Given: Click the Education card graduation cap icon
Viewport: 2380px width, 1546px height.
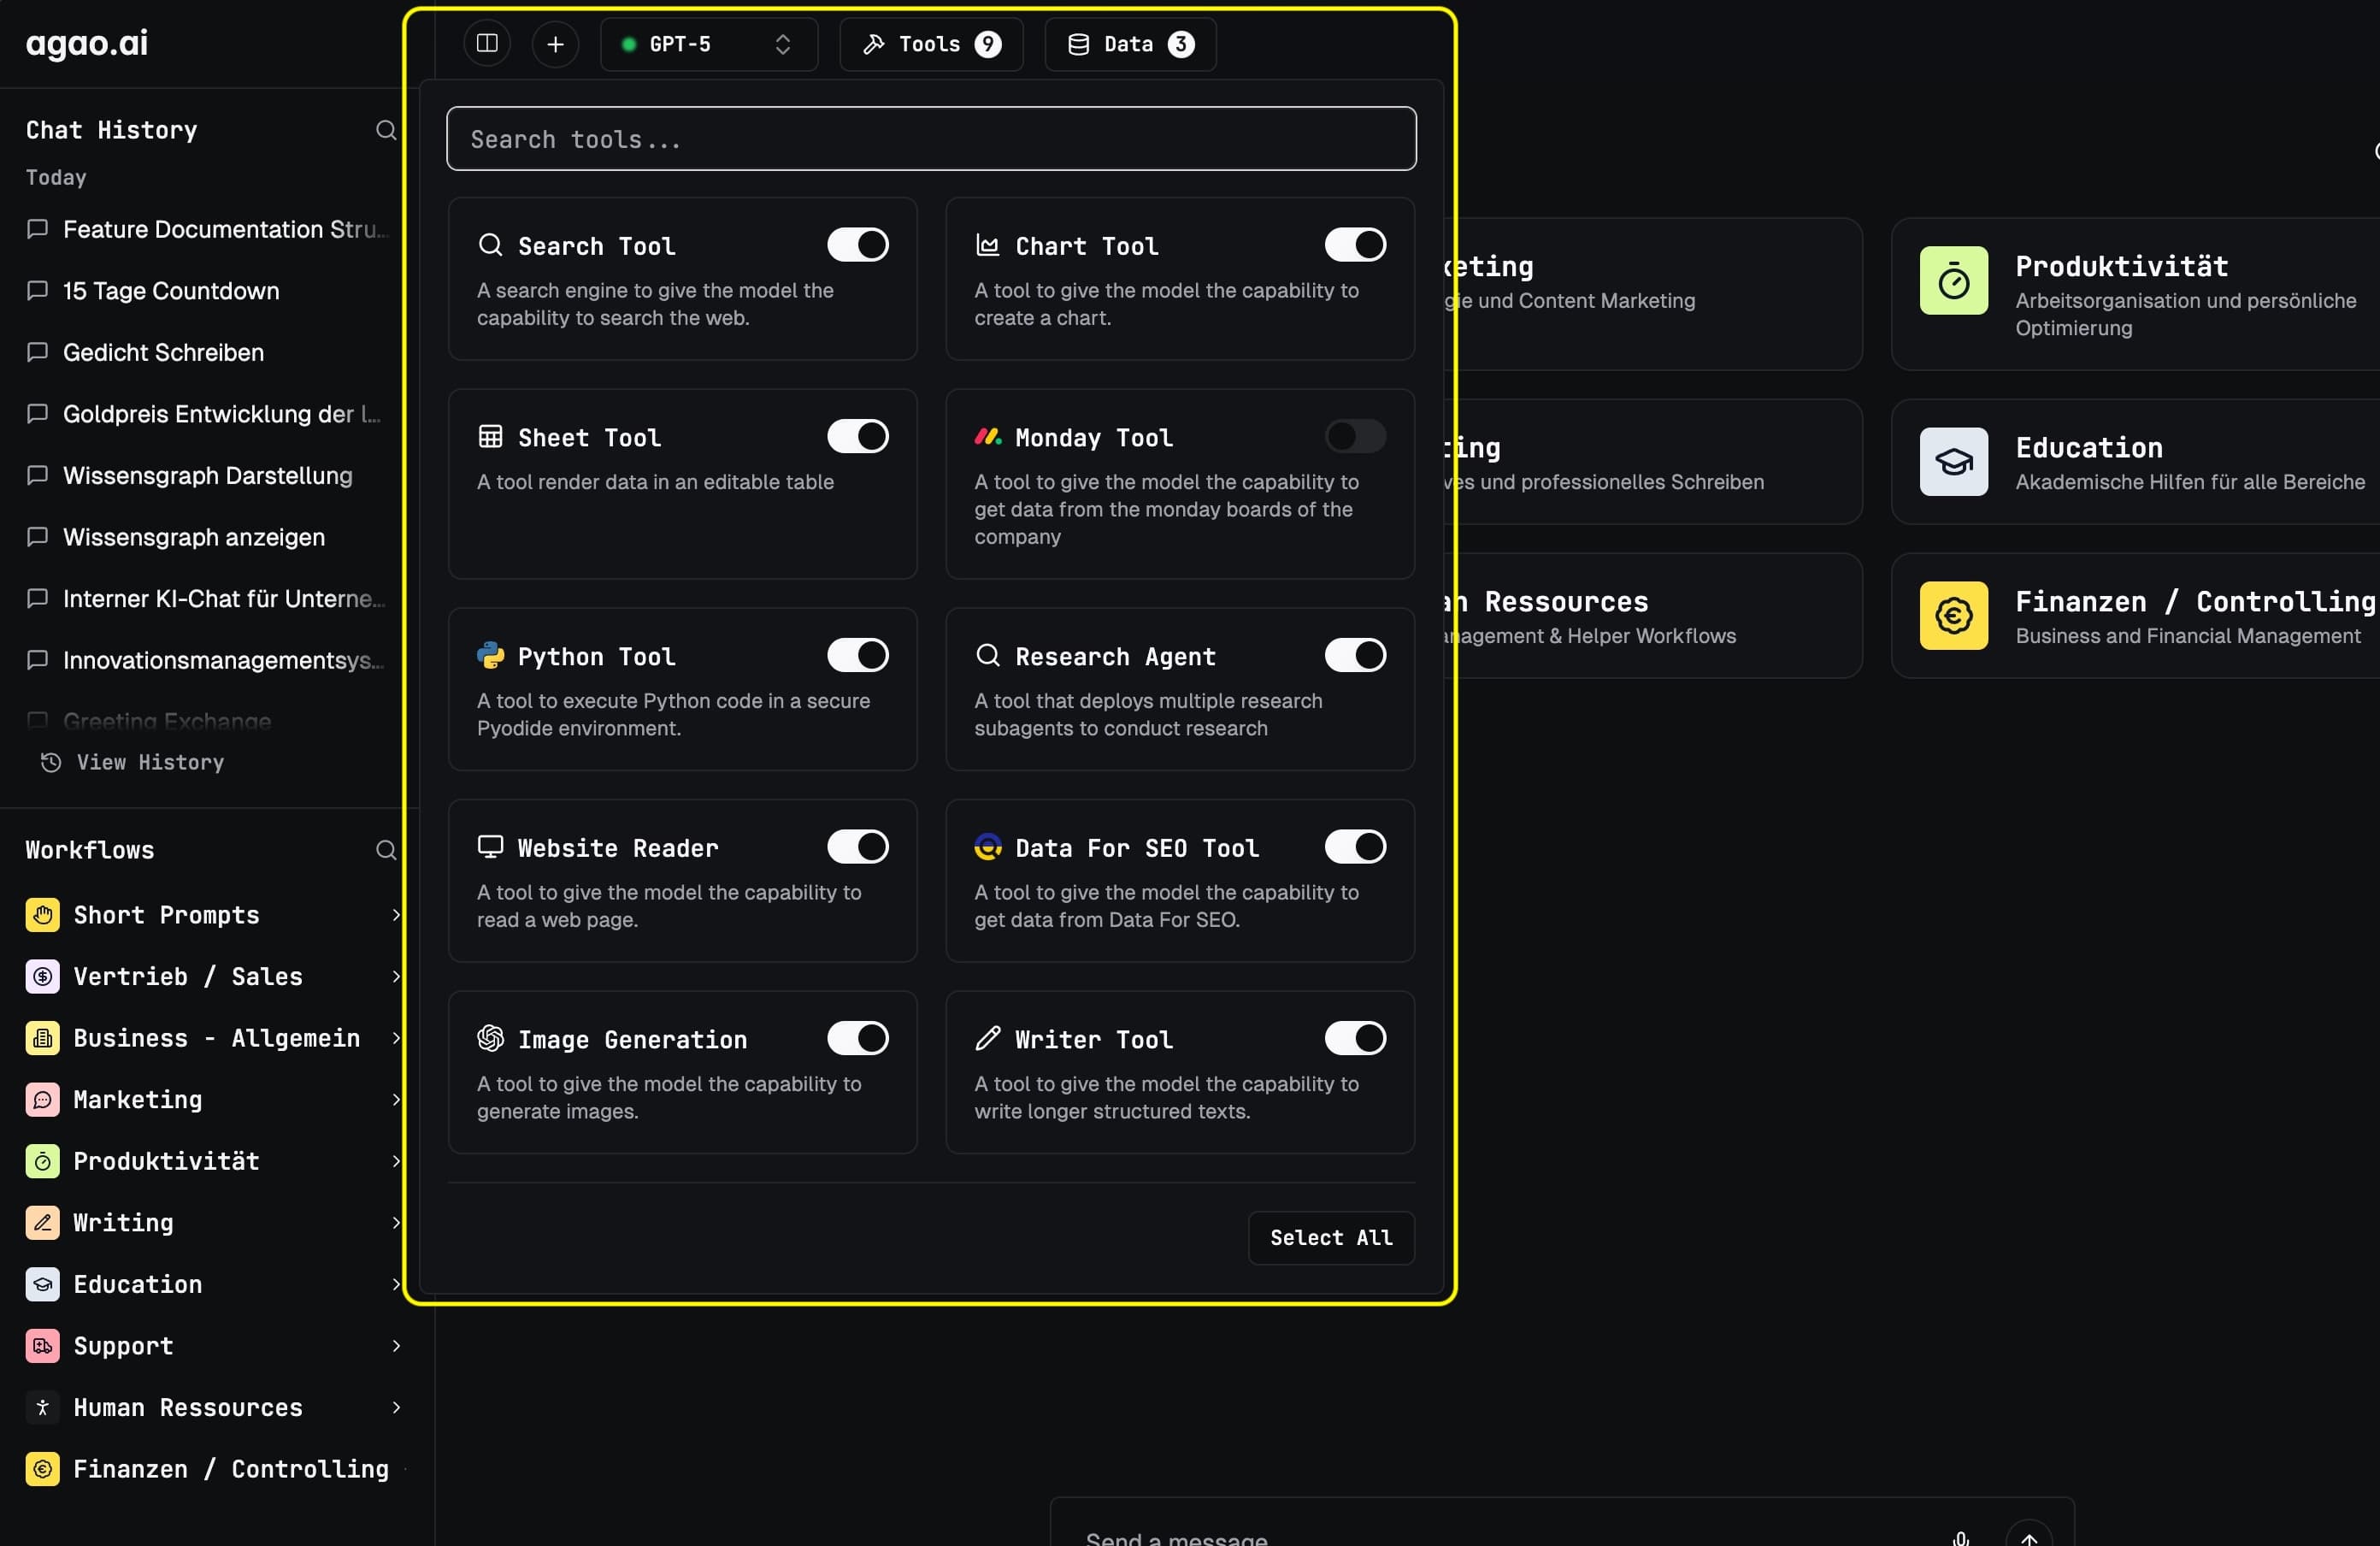Looking at the screenshot, I should (1953, 462).
